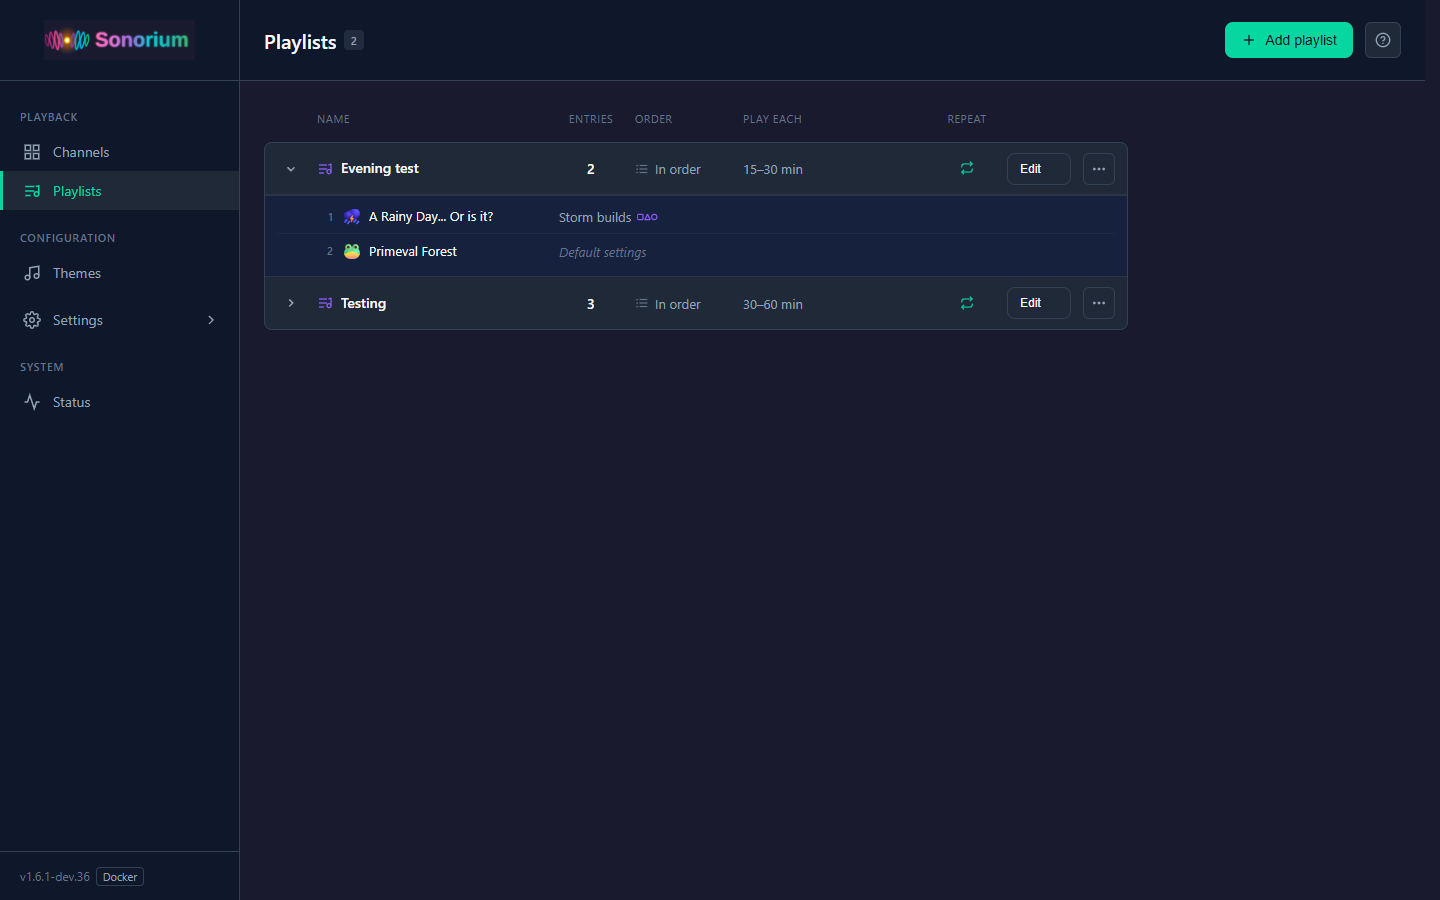Click the playlist icon beside Evening test

(325, 169)
